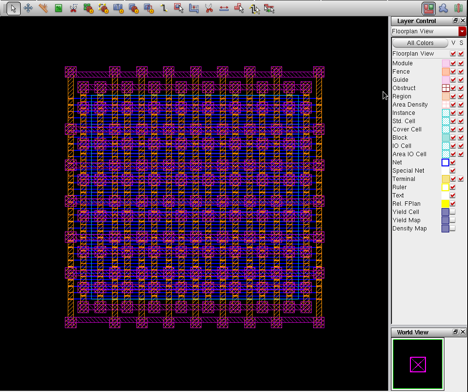This screenshot has height=392, width=468.
Task: Click the World View thumbnail
Action: (x=418, y=364)
